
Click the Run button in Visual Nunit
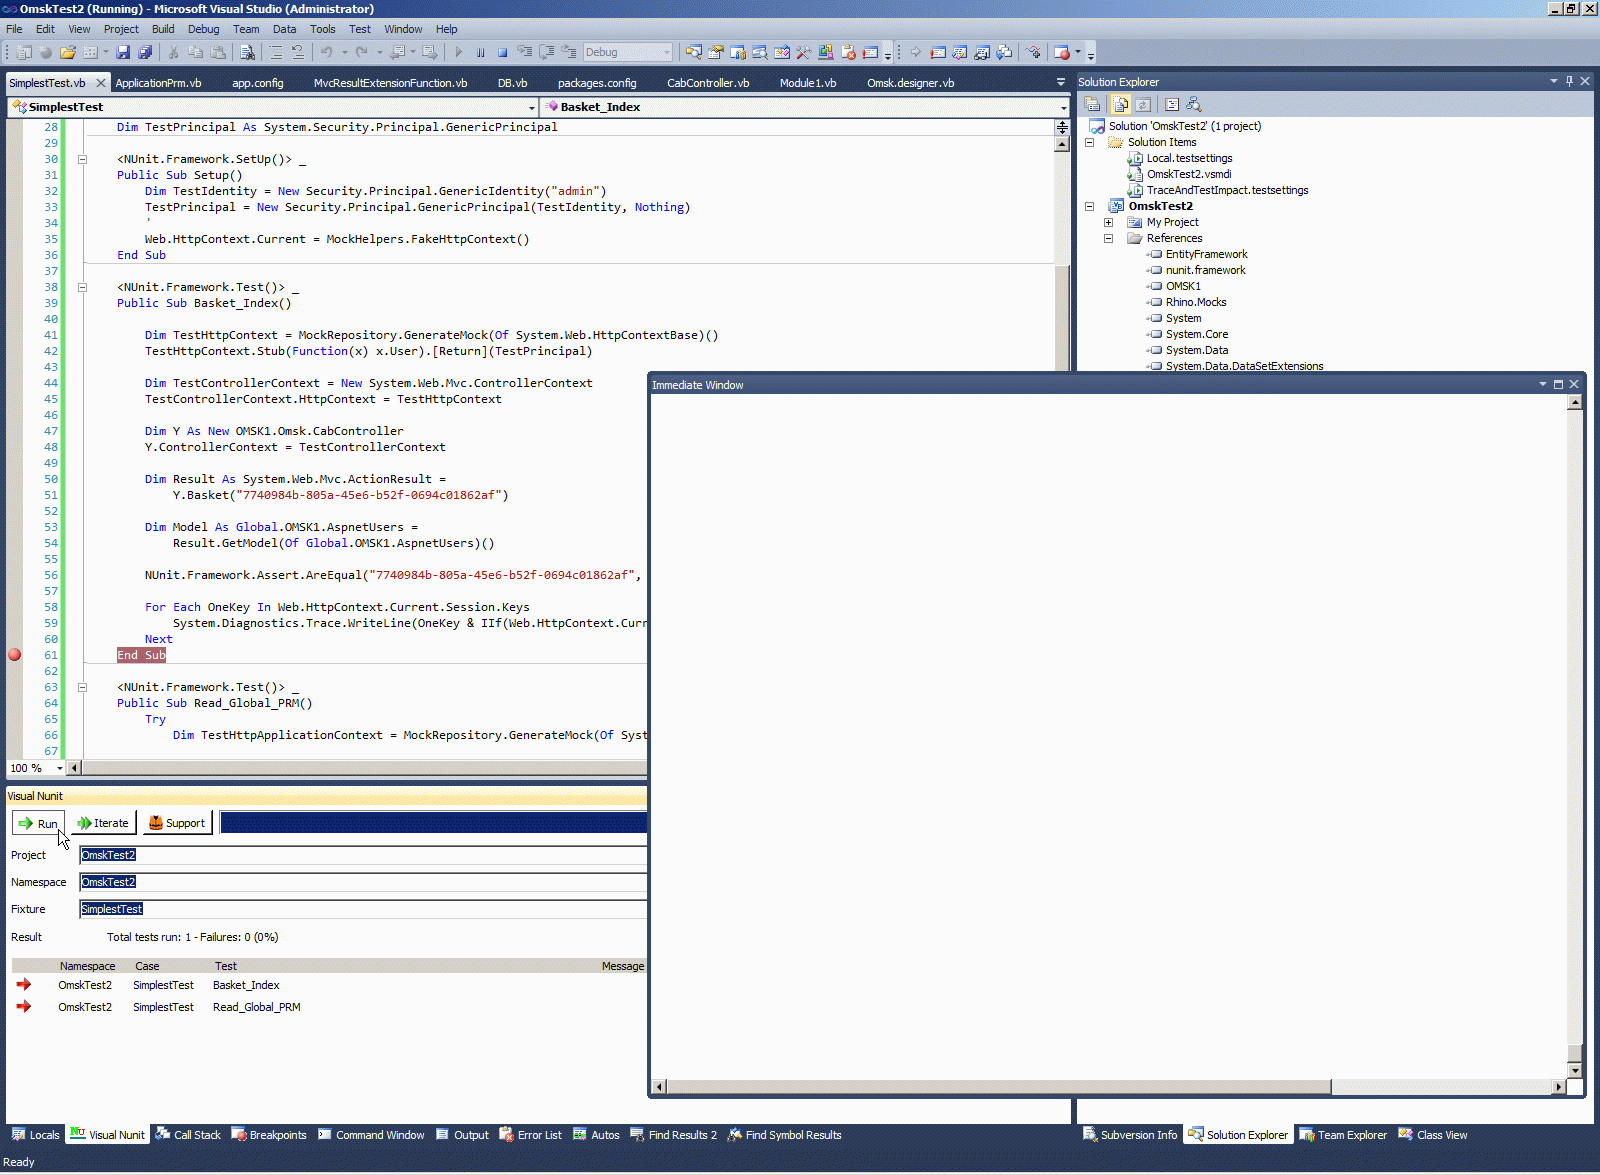tap(38, 823)
